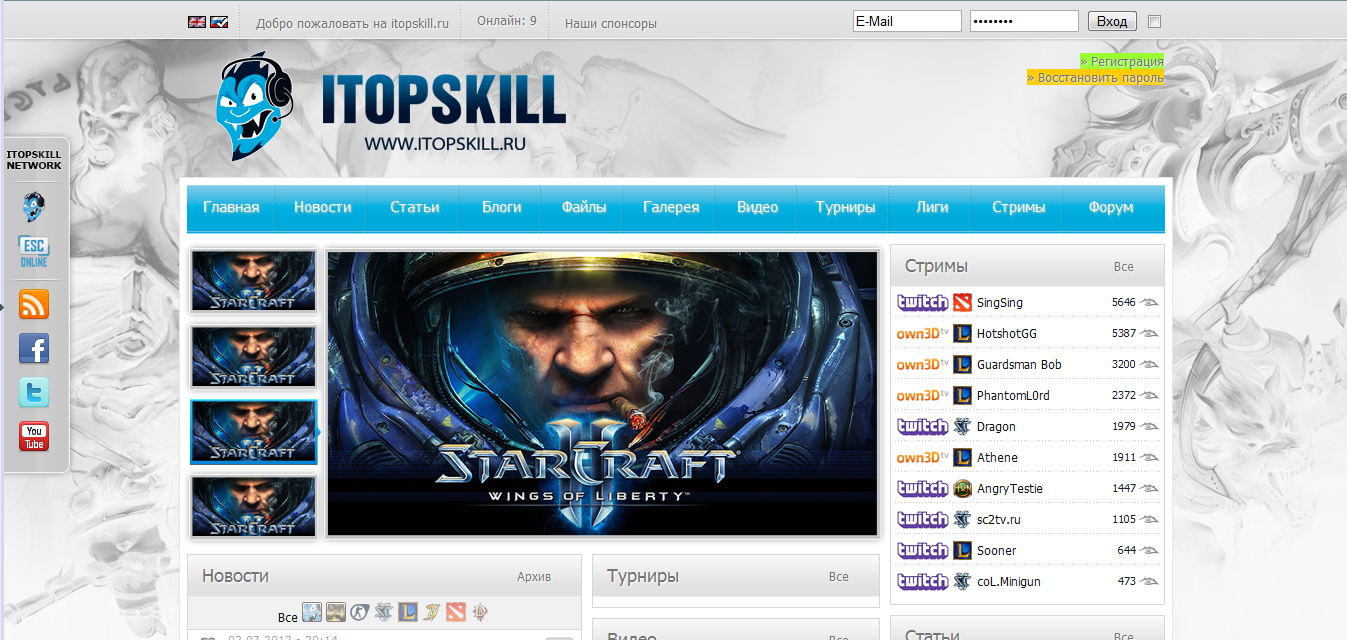1347x640 pixels.
Task: Open the Twitter sidebar icon
Action: pyautogui.click(x=34, y=393)
